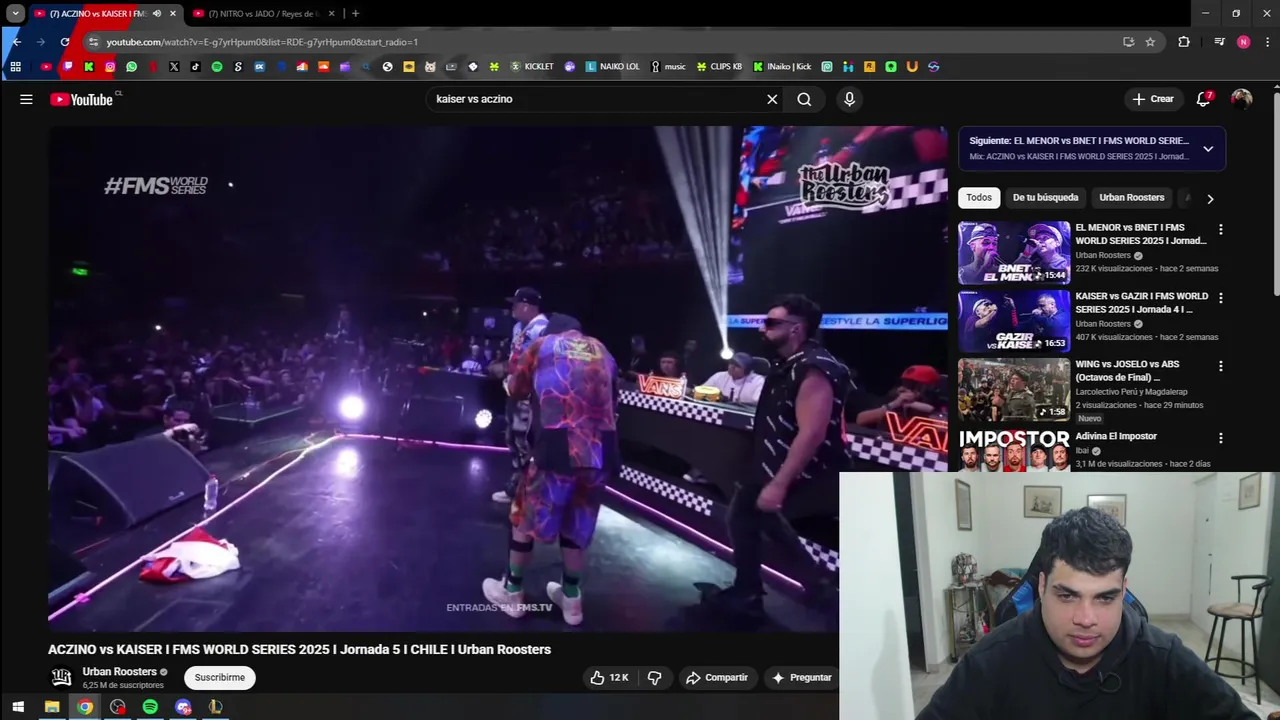Subscribe with the Suscribirme button

(220, 677)
